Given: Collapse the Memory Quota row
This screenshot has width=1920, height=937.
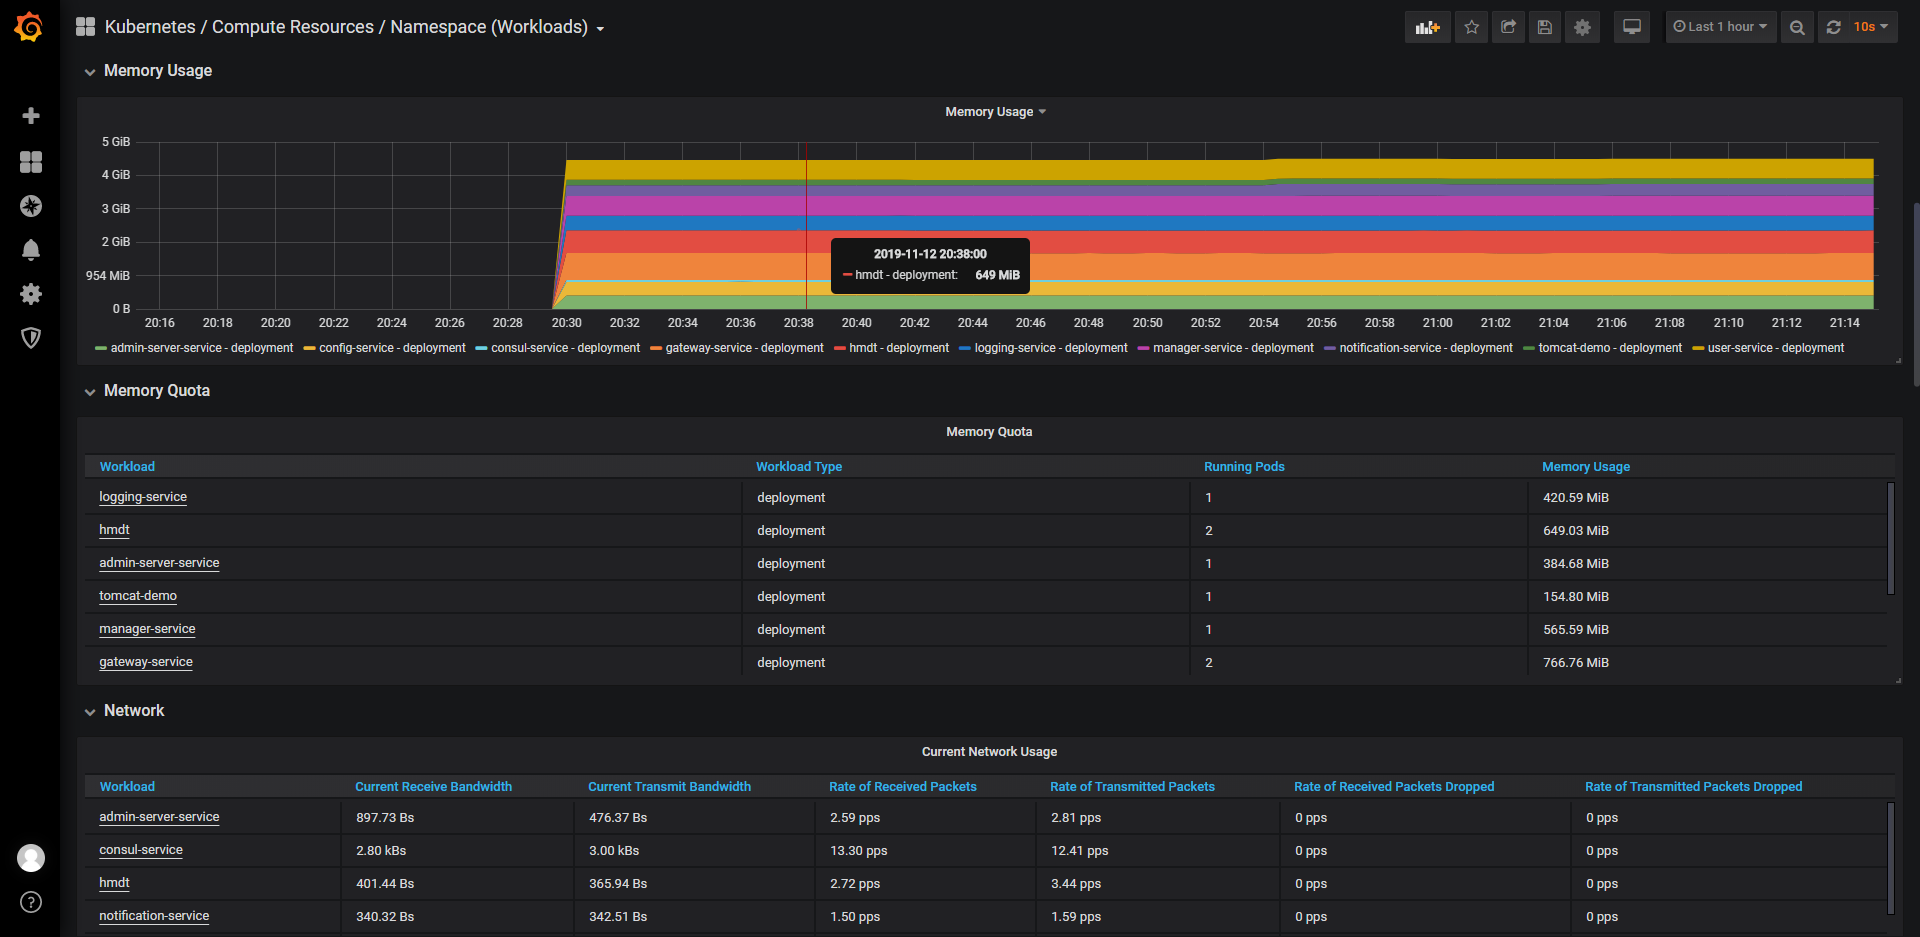Looking at the screenshot, I should point(156,391).
